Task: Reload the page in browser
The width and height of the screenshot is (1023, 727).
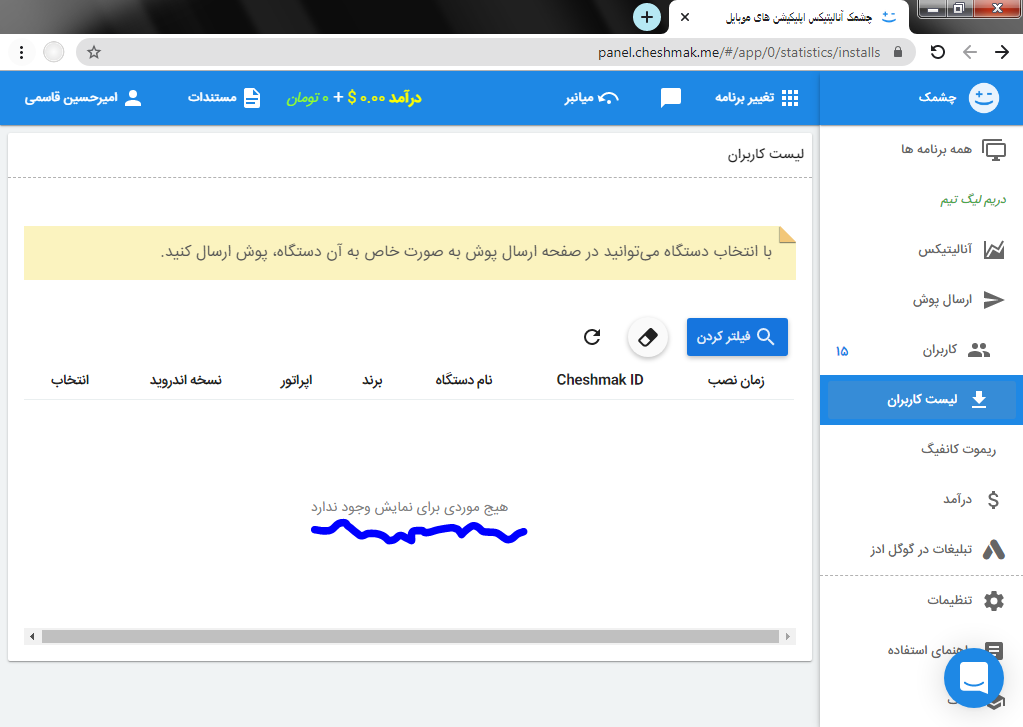Action: click(x=937, y=52)
